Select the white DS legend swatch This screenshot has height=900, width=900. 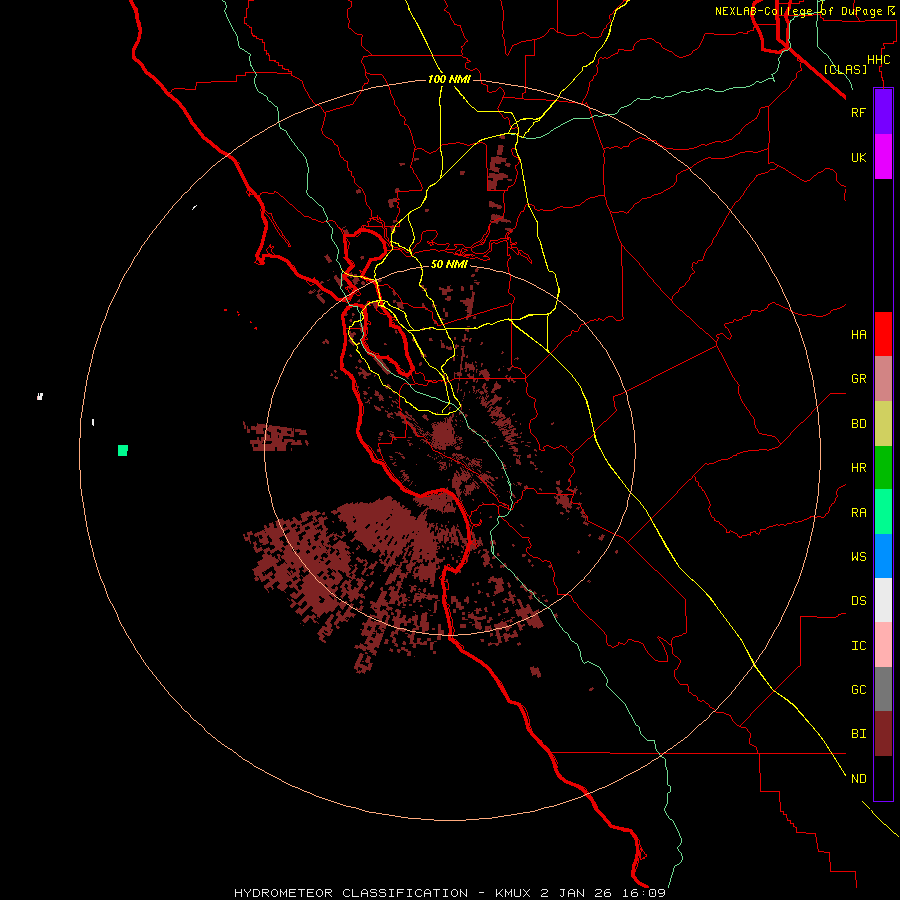tap(883, 600)
